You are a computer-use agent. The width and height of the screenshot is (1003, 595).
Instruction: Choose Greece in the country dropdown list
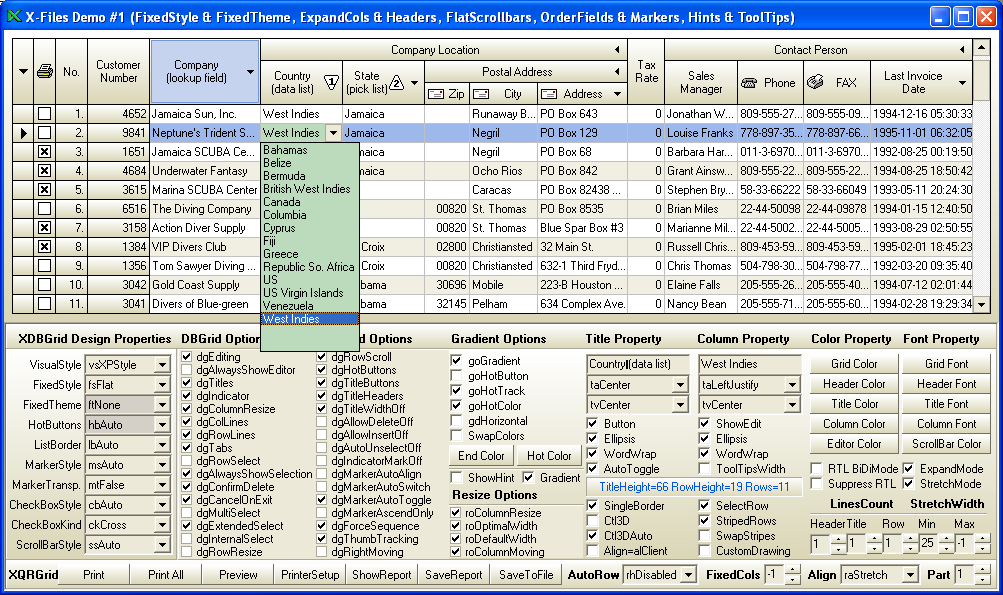coord(280,254)
